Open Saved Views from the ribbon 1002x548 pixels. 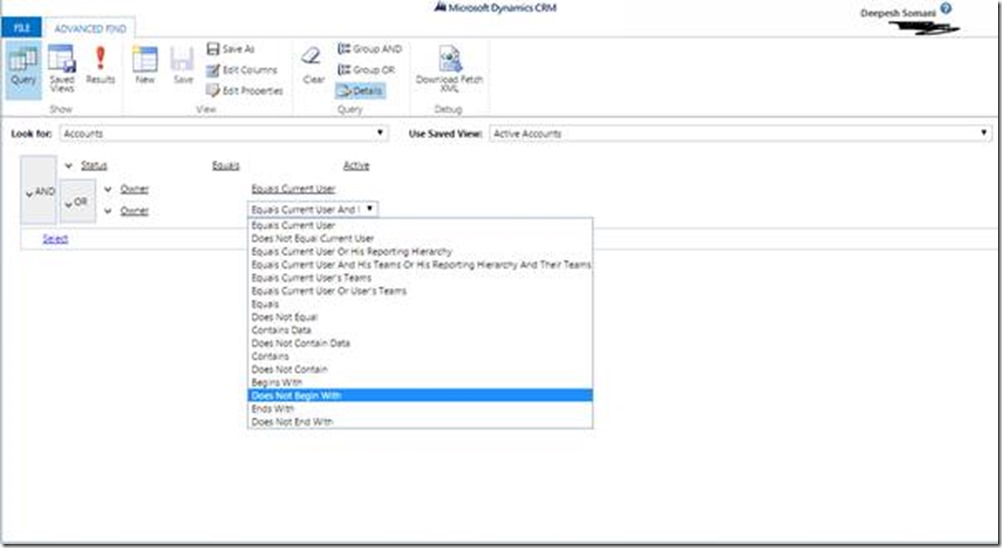(62, 68)
